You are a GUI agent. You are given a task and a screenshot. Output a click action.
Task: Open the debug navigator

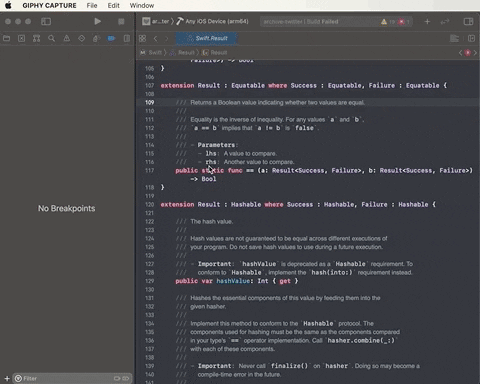[96, 39]
